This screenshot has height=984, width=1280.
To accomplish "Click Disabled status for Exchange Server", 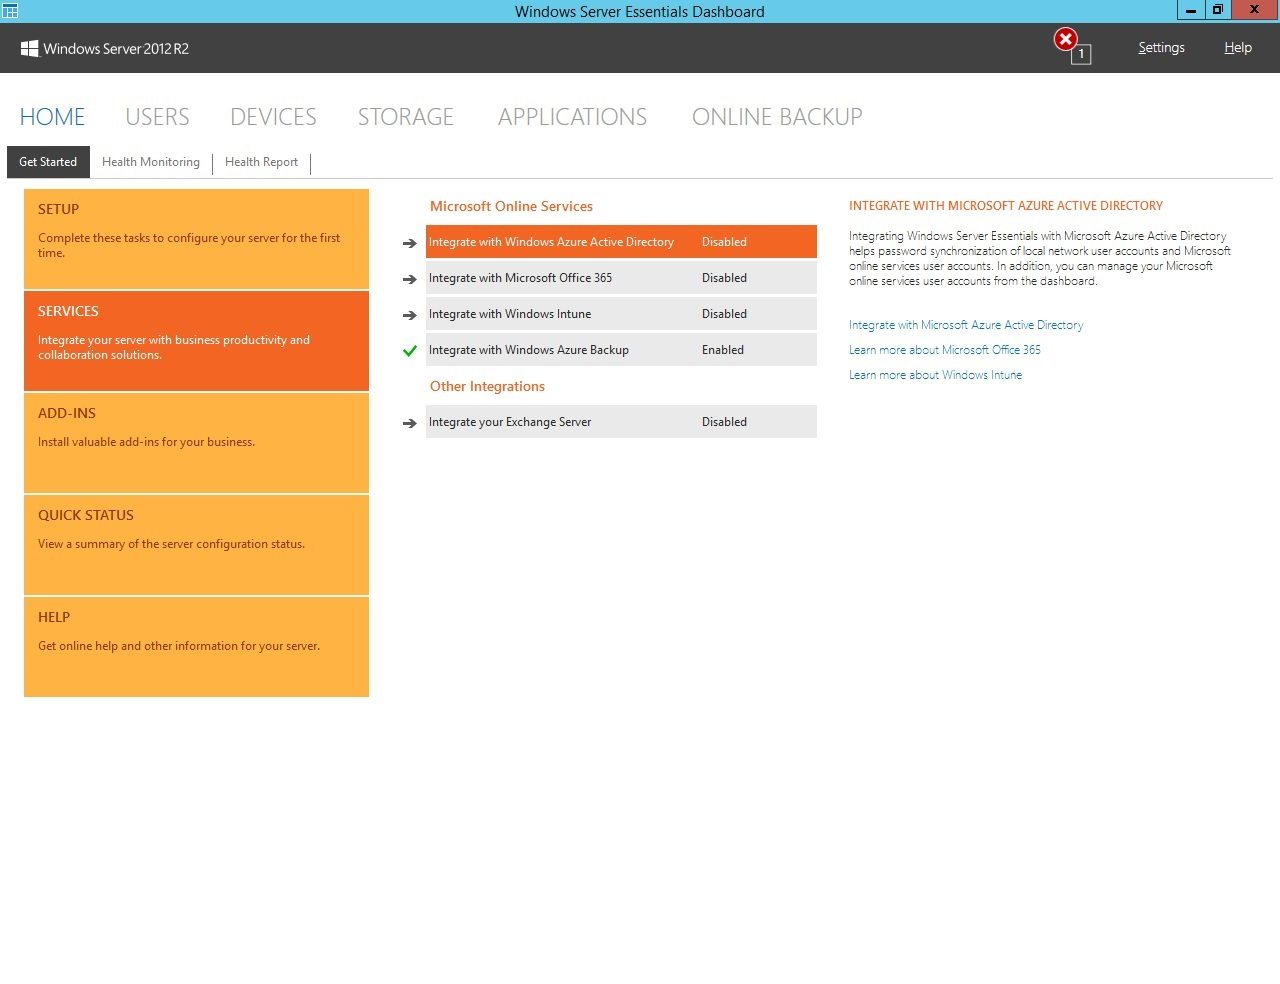I will pyautogui.click(x=724, y=422).
